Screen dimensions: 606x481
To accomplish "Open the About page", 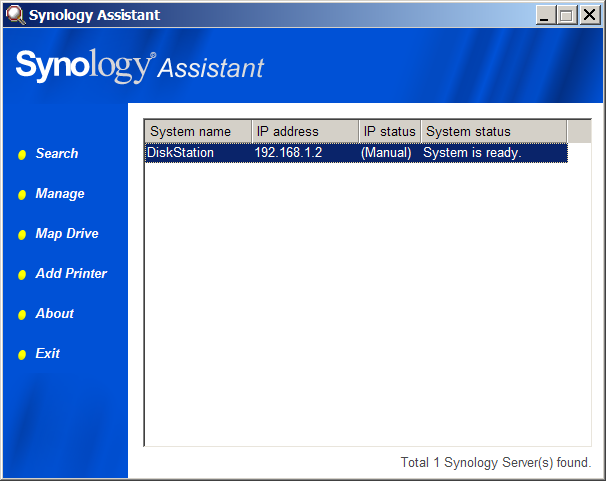I will pyautogui.click(x=54, y=313).
